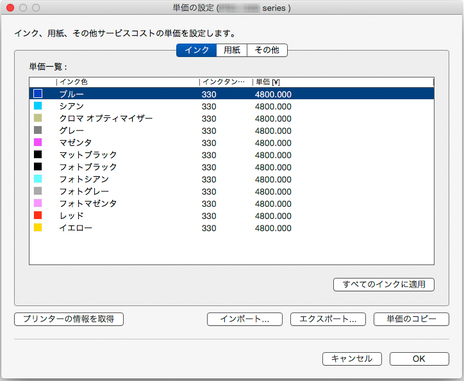Click the すべてのインクに適用 button
464x381 pixels.
point(384,285)
